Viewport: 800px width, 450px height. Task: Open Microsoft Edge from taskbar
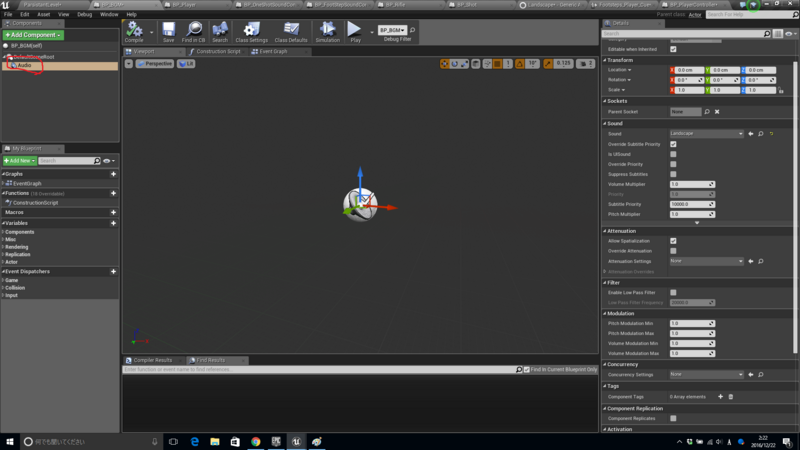pyautogui.click(x=194, y=442)
